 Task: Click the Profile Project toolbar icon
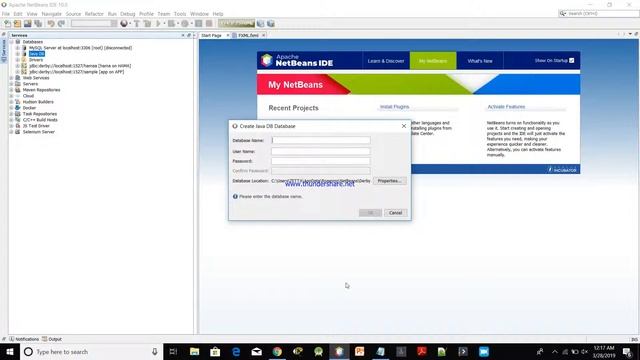(x=185, y=24)
